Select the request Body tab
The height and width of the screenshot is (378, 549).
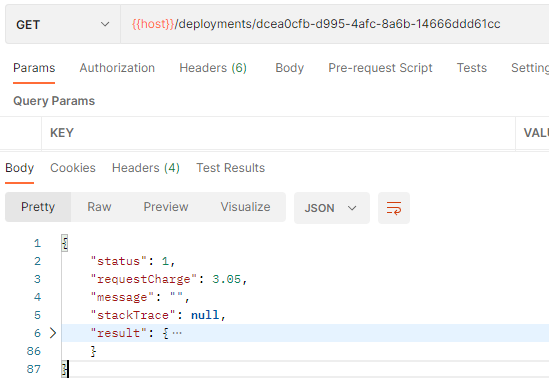tap(289, 68)
